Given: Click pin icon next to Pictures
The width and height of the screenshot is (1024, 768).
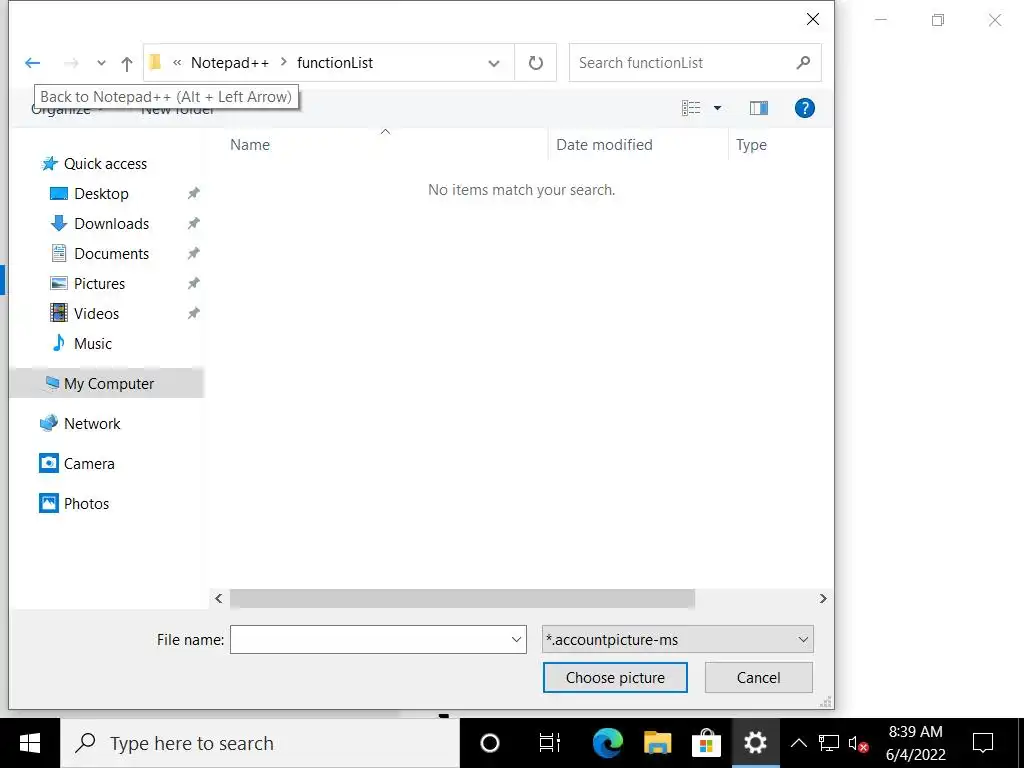Looking at the screenshot, I should [x=193, y=283].
